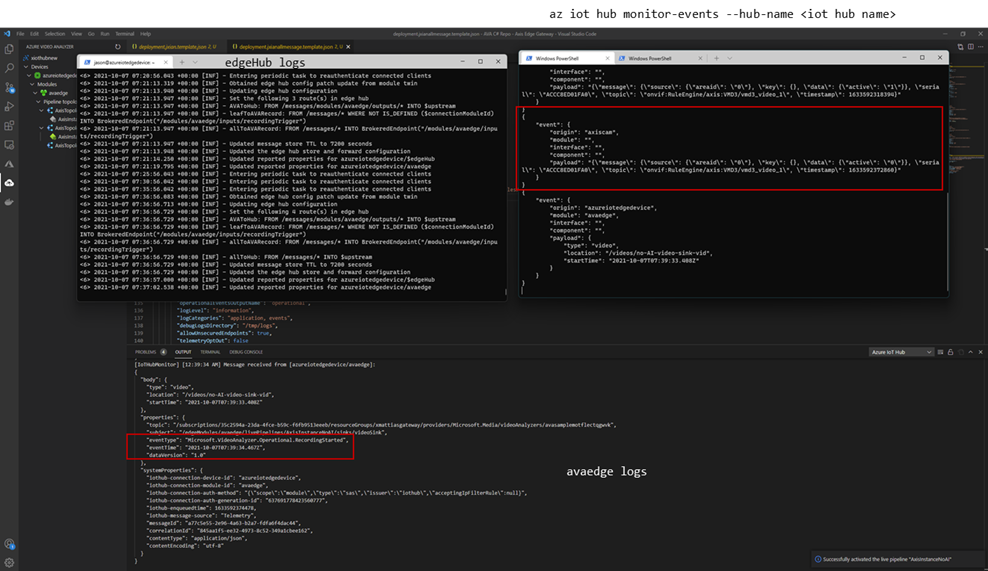Click the VS Code logo in the title bar
The image size is (988, 571).
coord(7,33)
